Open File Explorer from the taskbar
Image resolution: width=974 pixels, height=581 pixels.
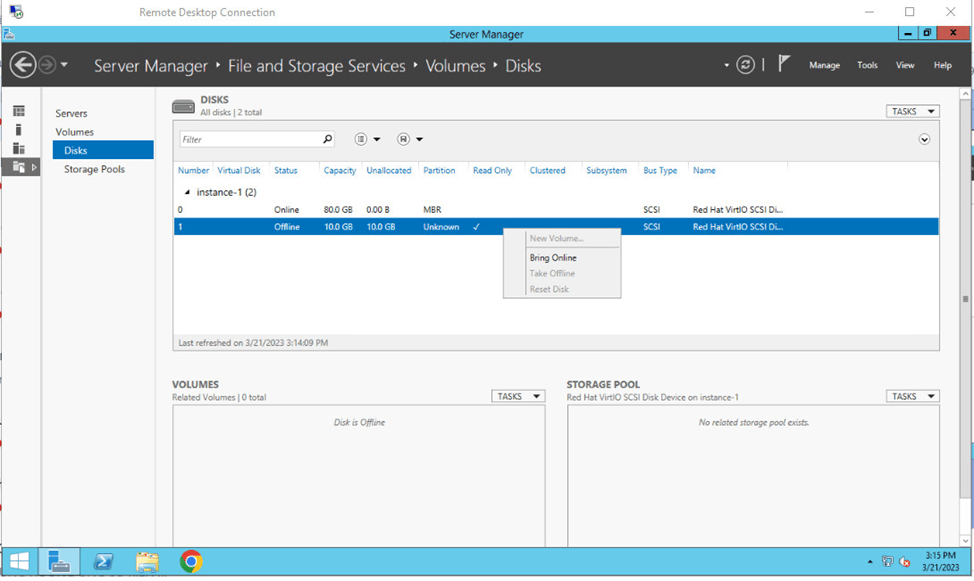[x=147, y=562]
